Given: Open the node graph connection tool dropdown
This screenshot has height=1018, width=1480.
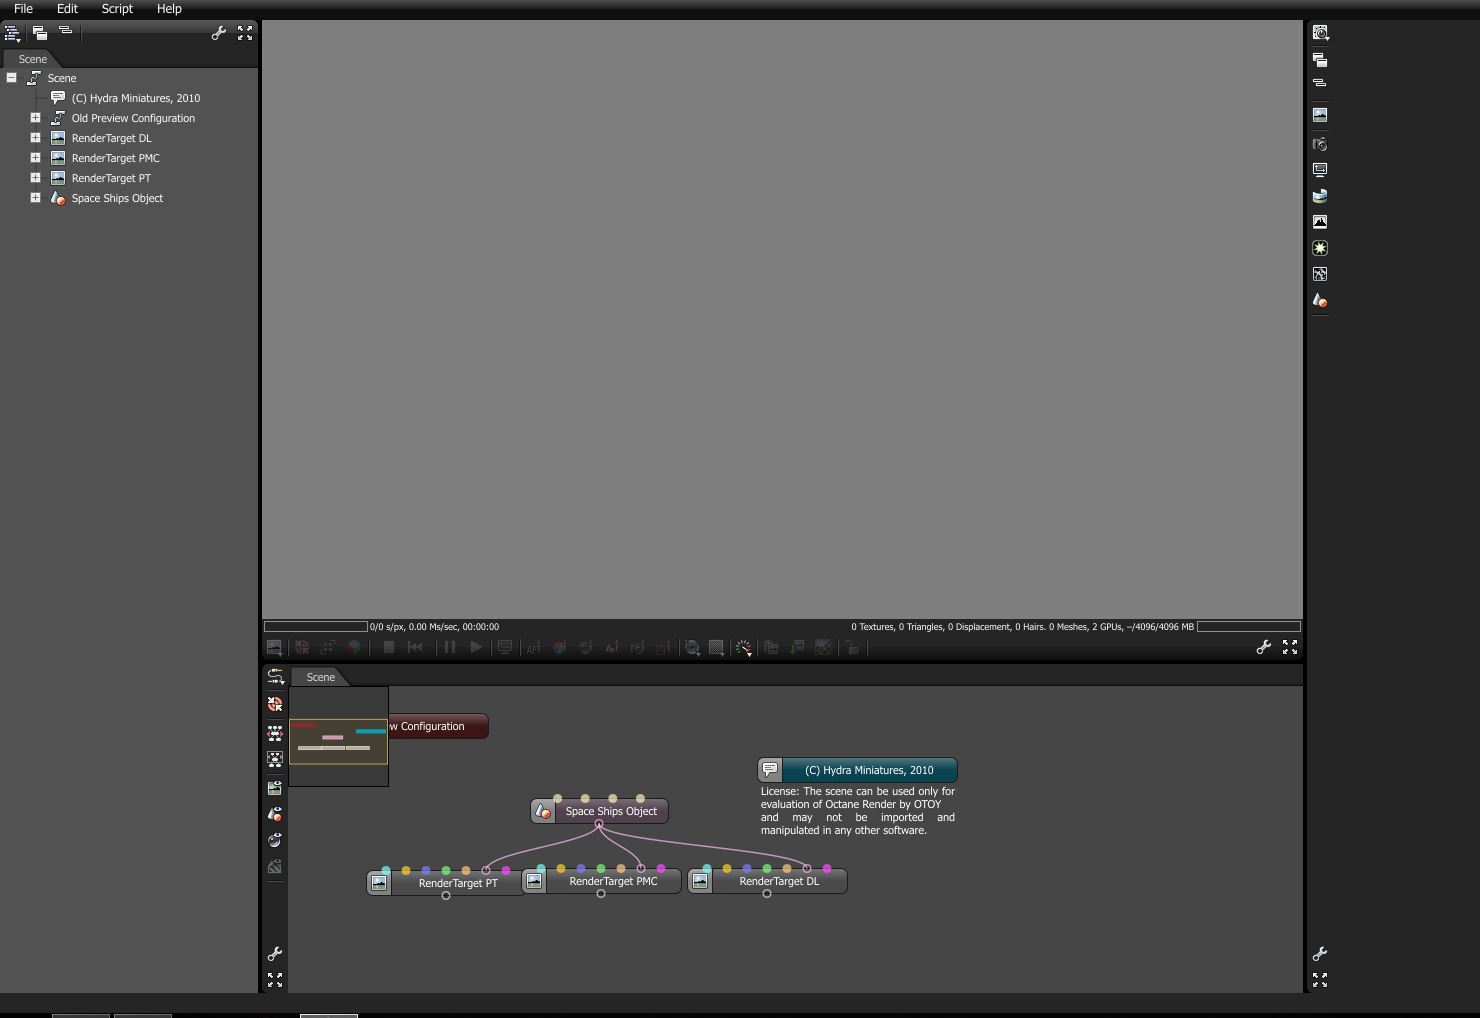Looking at the screenshot, I should tap(275, 677).
